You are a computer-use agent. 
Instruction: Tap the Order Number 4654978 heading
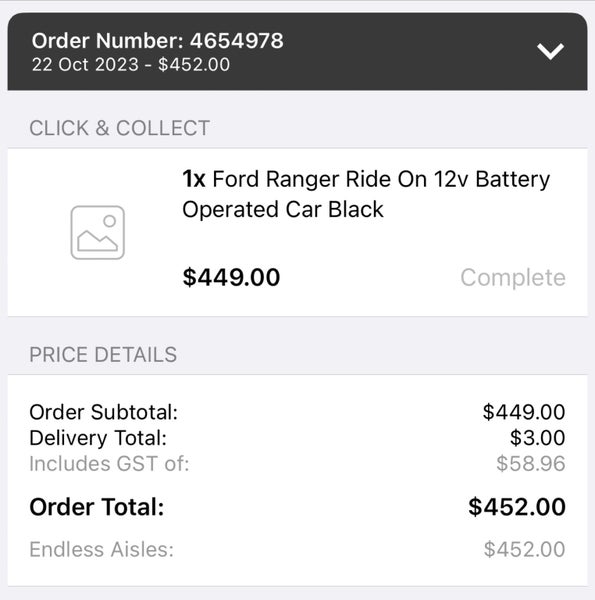tap(157, 41)
